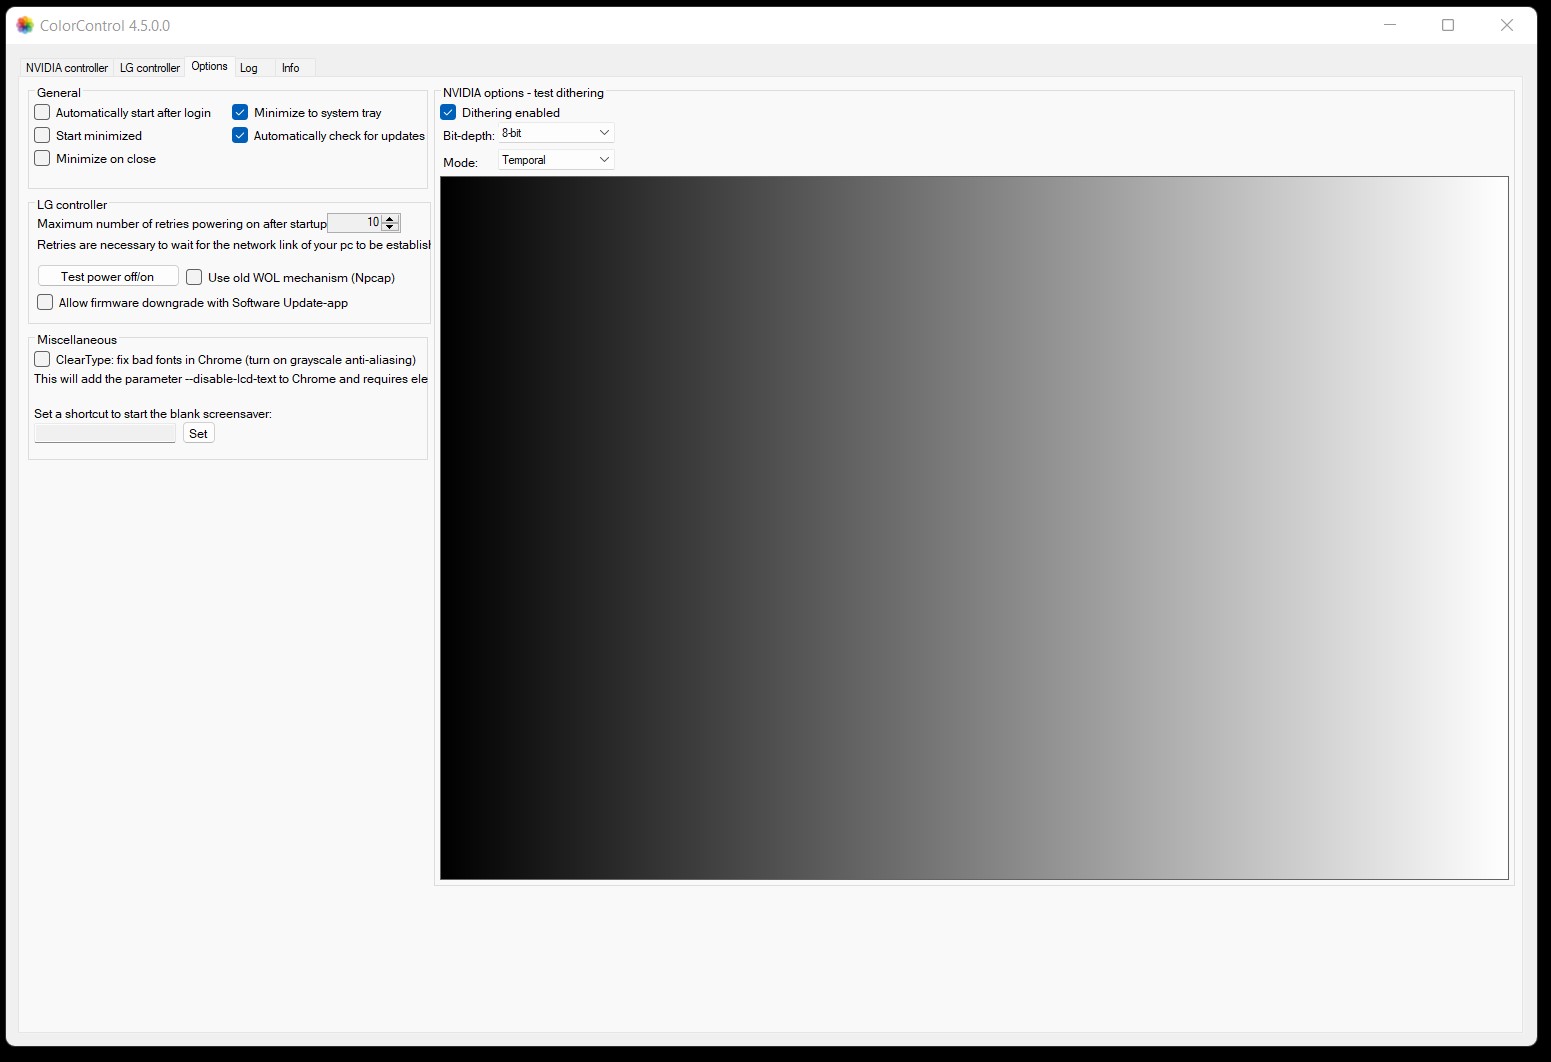Focus the blank screensaver shortcut field
The width and height of the screenshot is (1551, 1062).
click(105, 433)
